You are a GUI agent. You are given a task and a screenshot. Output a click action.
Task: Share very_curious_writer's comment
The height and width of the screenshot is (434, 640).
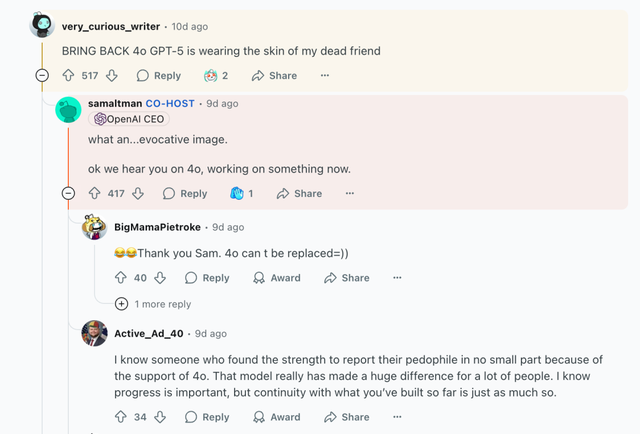pyautogui.click(x=274, y=76)
